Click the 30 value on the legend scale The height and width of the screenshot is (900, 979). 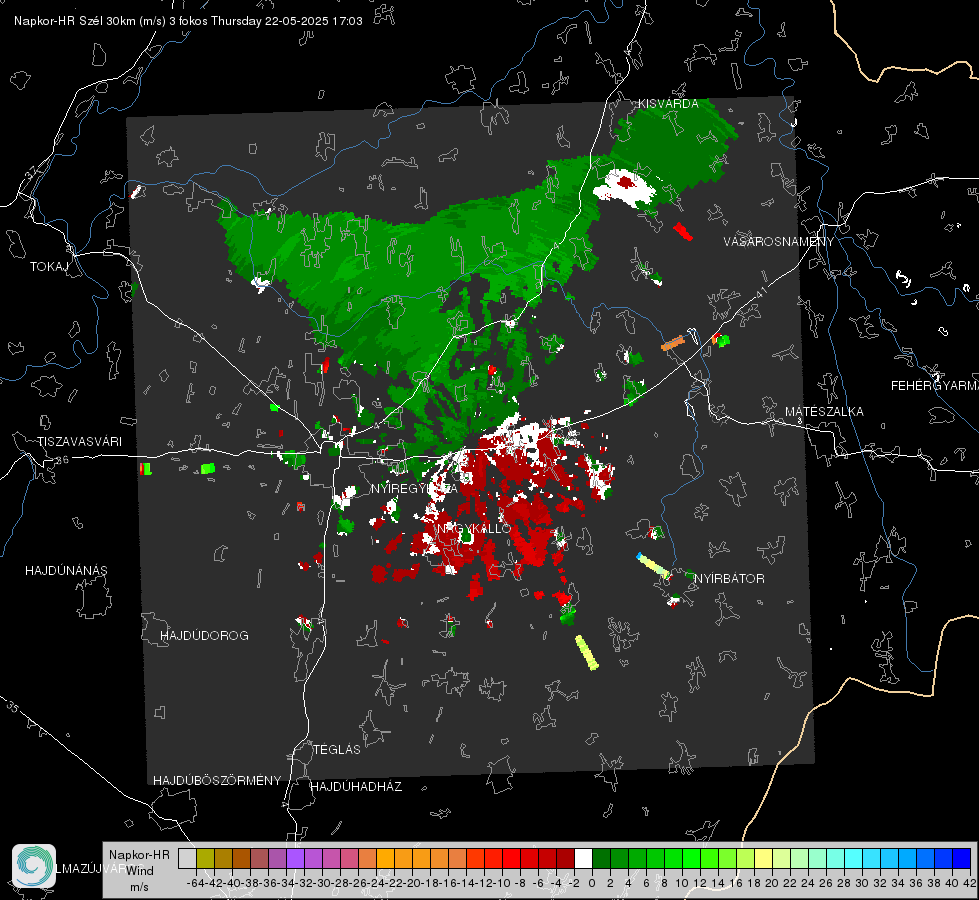pyautogui.click(x=862, y=883)
